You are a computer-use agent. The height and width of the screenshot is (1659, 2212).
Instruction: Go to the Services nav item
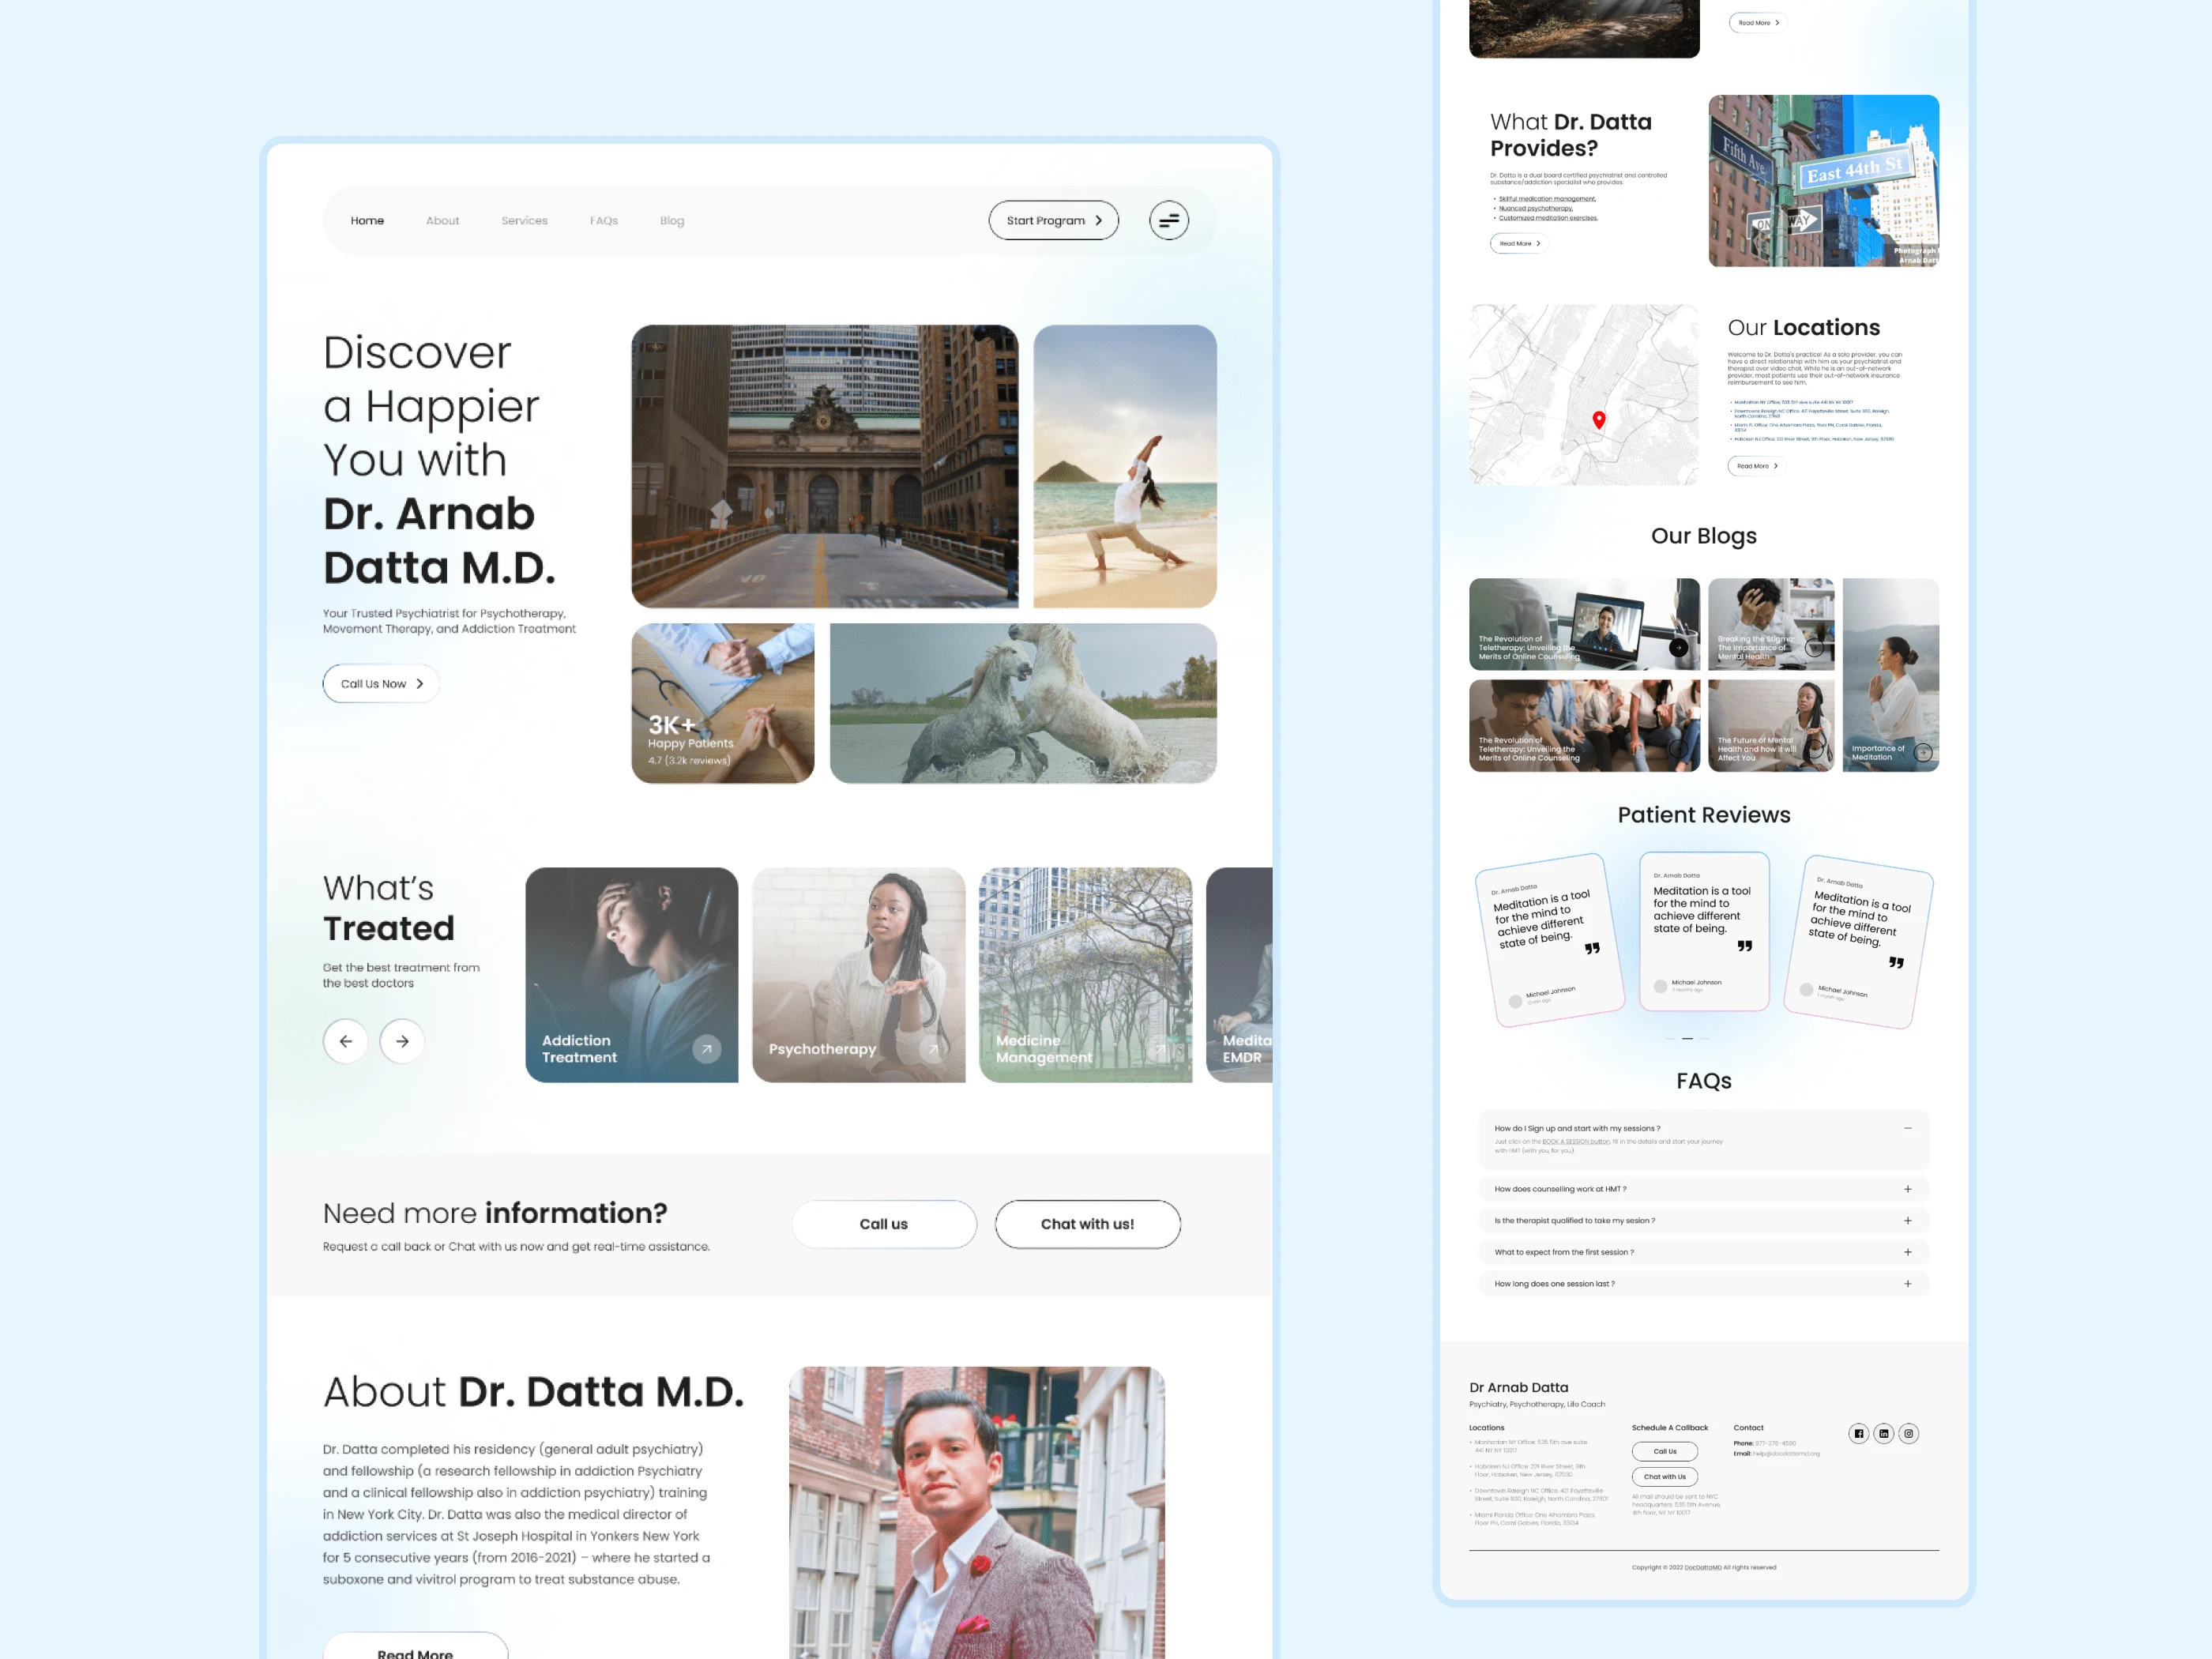pos(524,221)
